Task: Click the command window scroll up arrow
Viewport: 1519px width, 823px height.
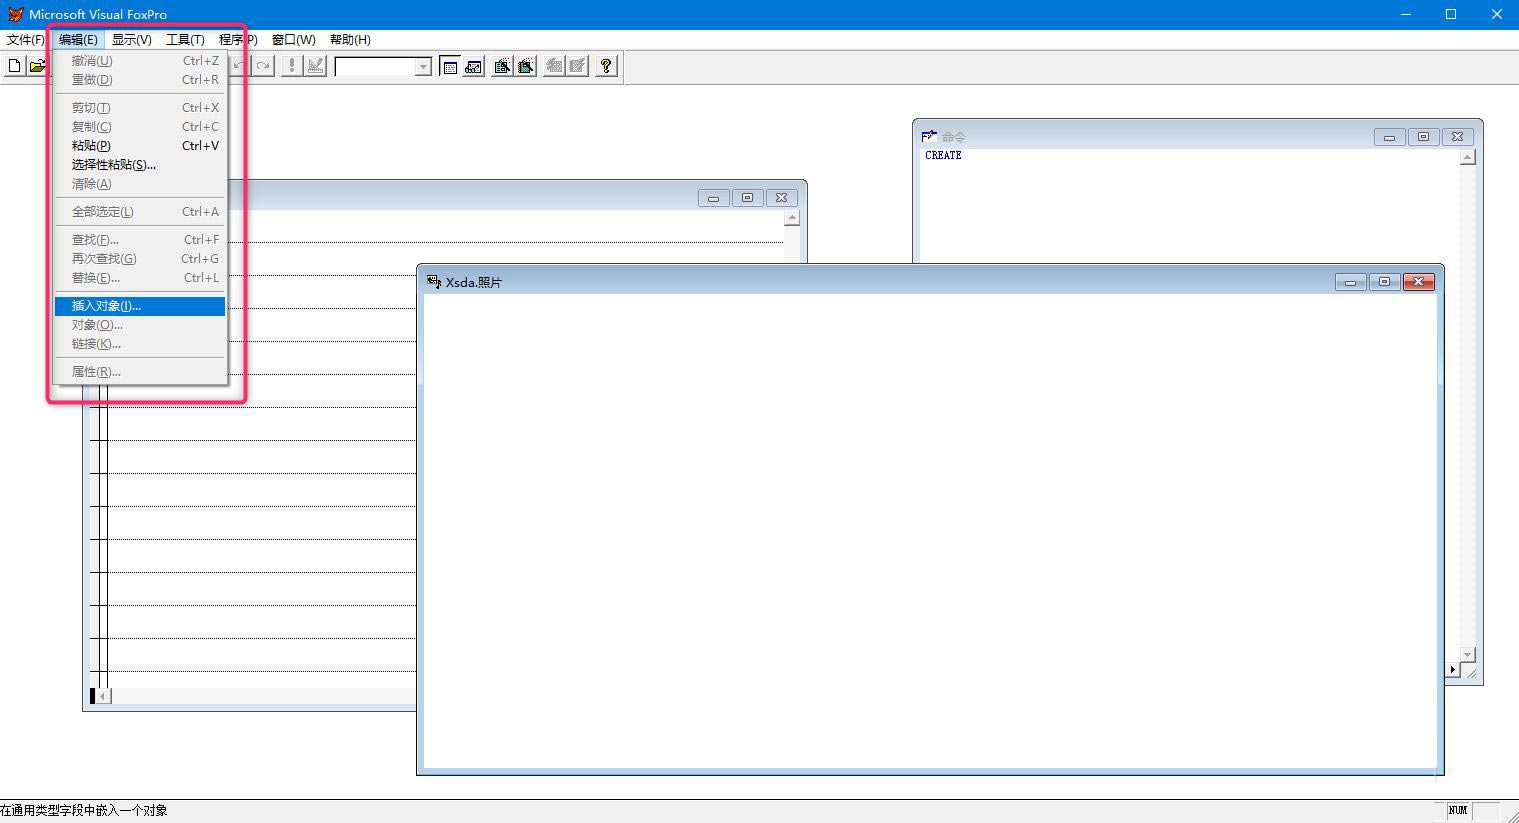Action: 1467,158
